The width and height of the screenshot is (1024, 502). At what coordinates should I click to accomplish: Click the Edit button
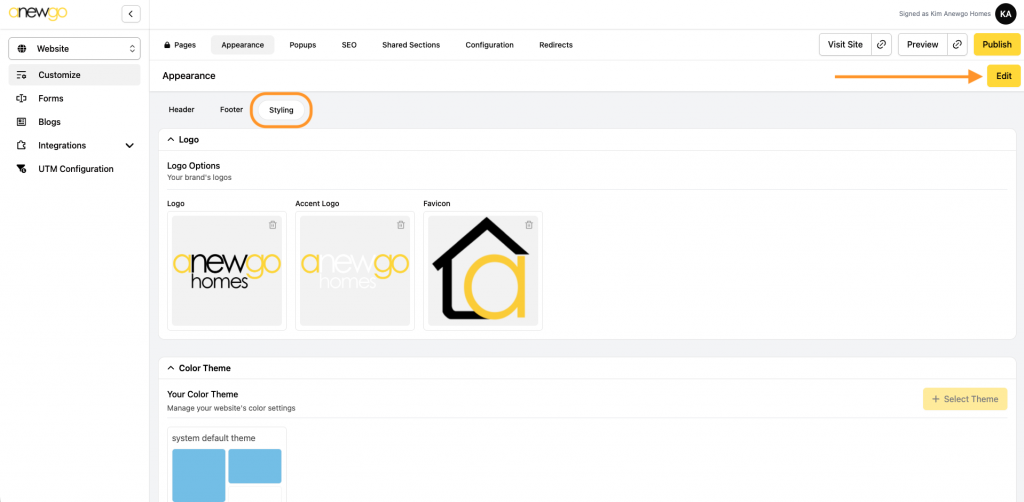[x=1003, y=76]
